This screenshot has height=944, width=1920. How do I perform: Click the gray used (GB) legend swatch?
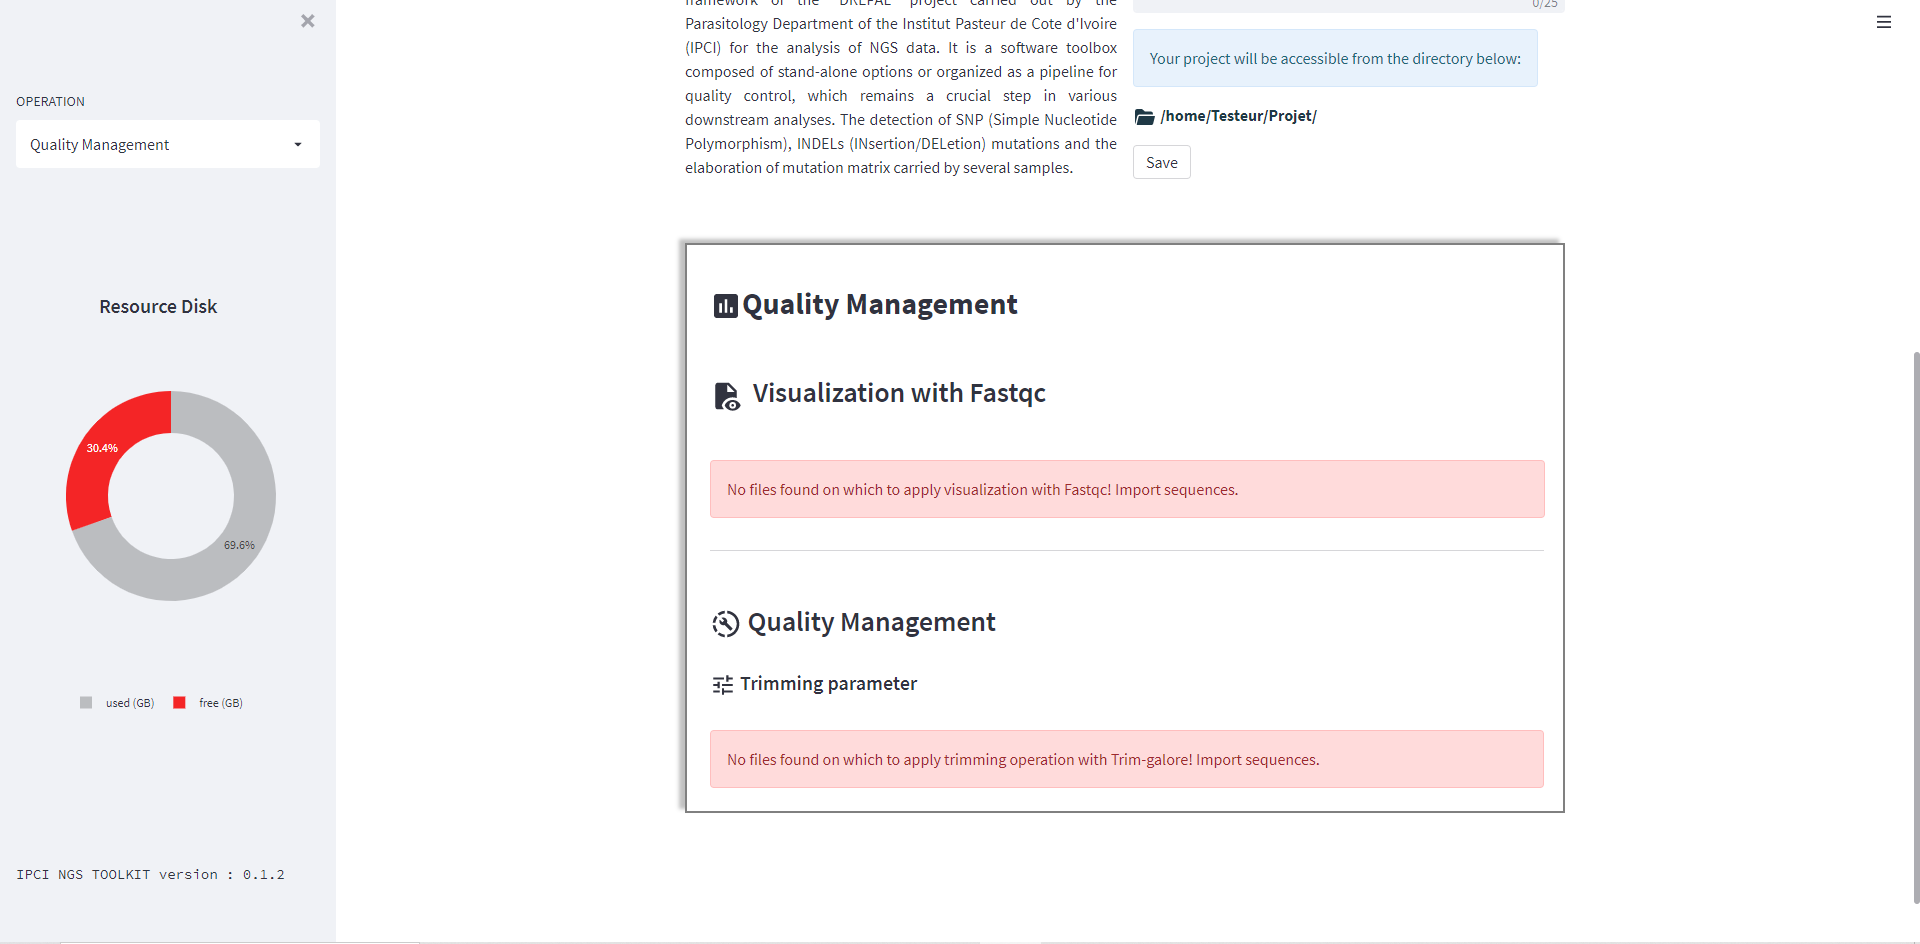86,703
